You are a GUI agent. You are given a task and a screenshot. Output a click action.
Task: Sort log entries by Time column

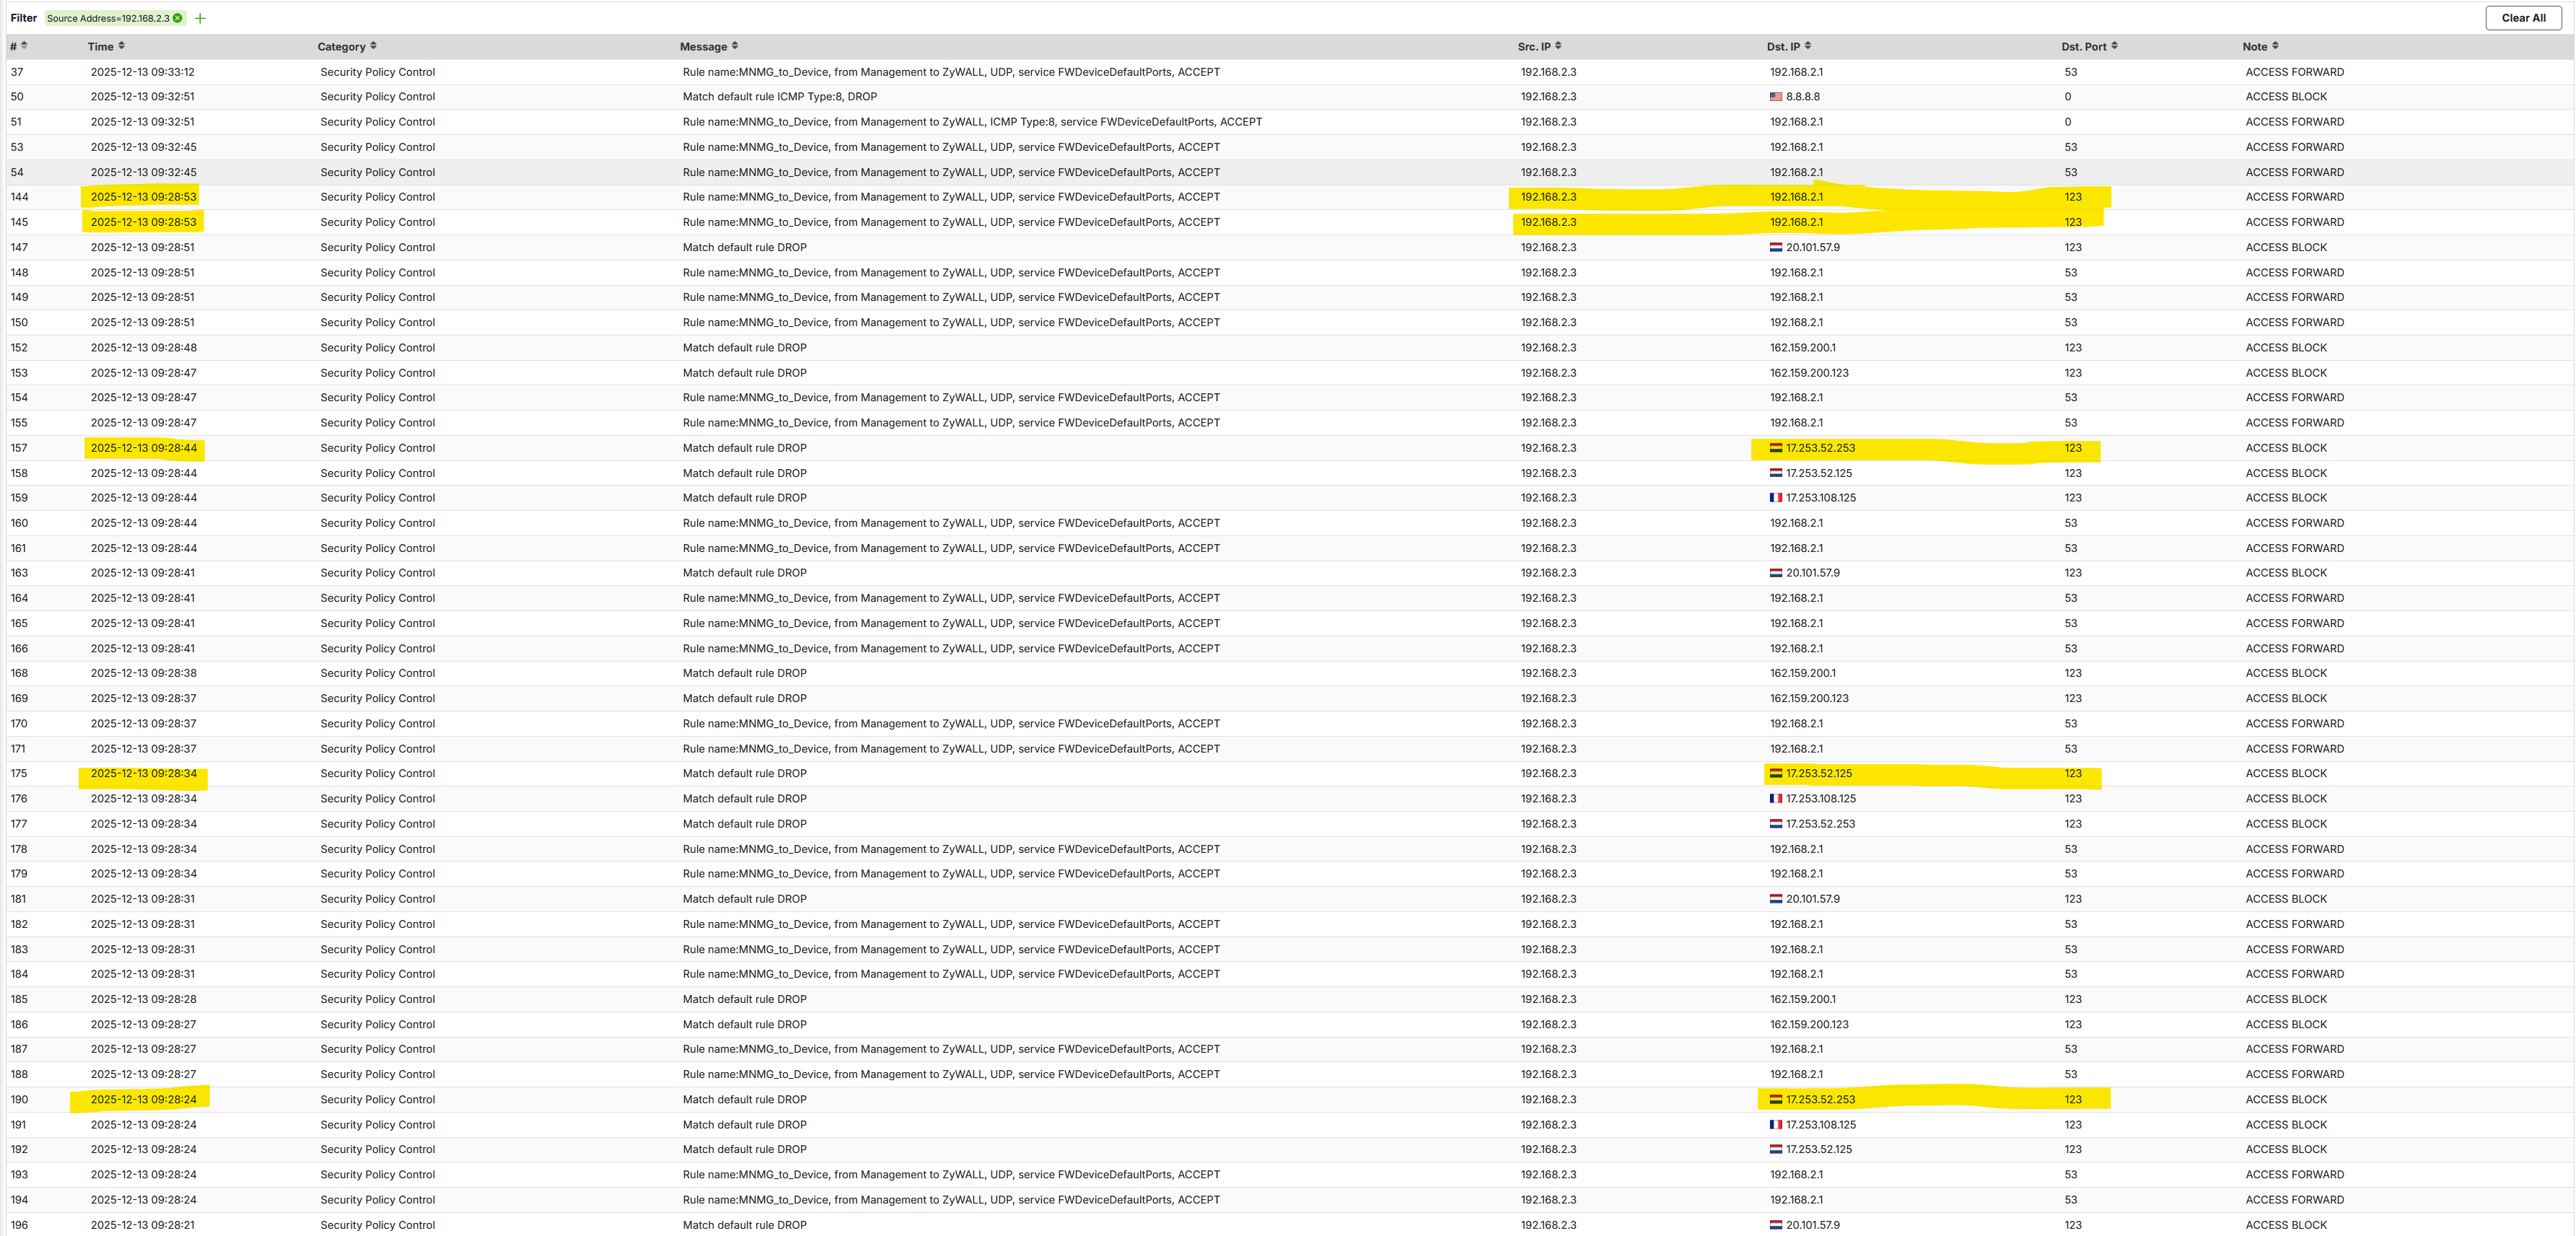coord(121,46)
